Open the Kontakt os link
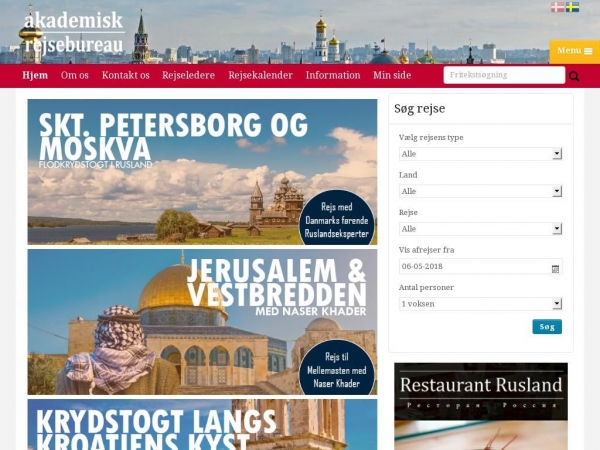 click(126, 75)
